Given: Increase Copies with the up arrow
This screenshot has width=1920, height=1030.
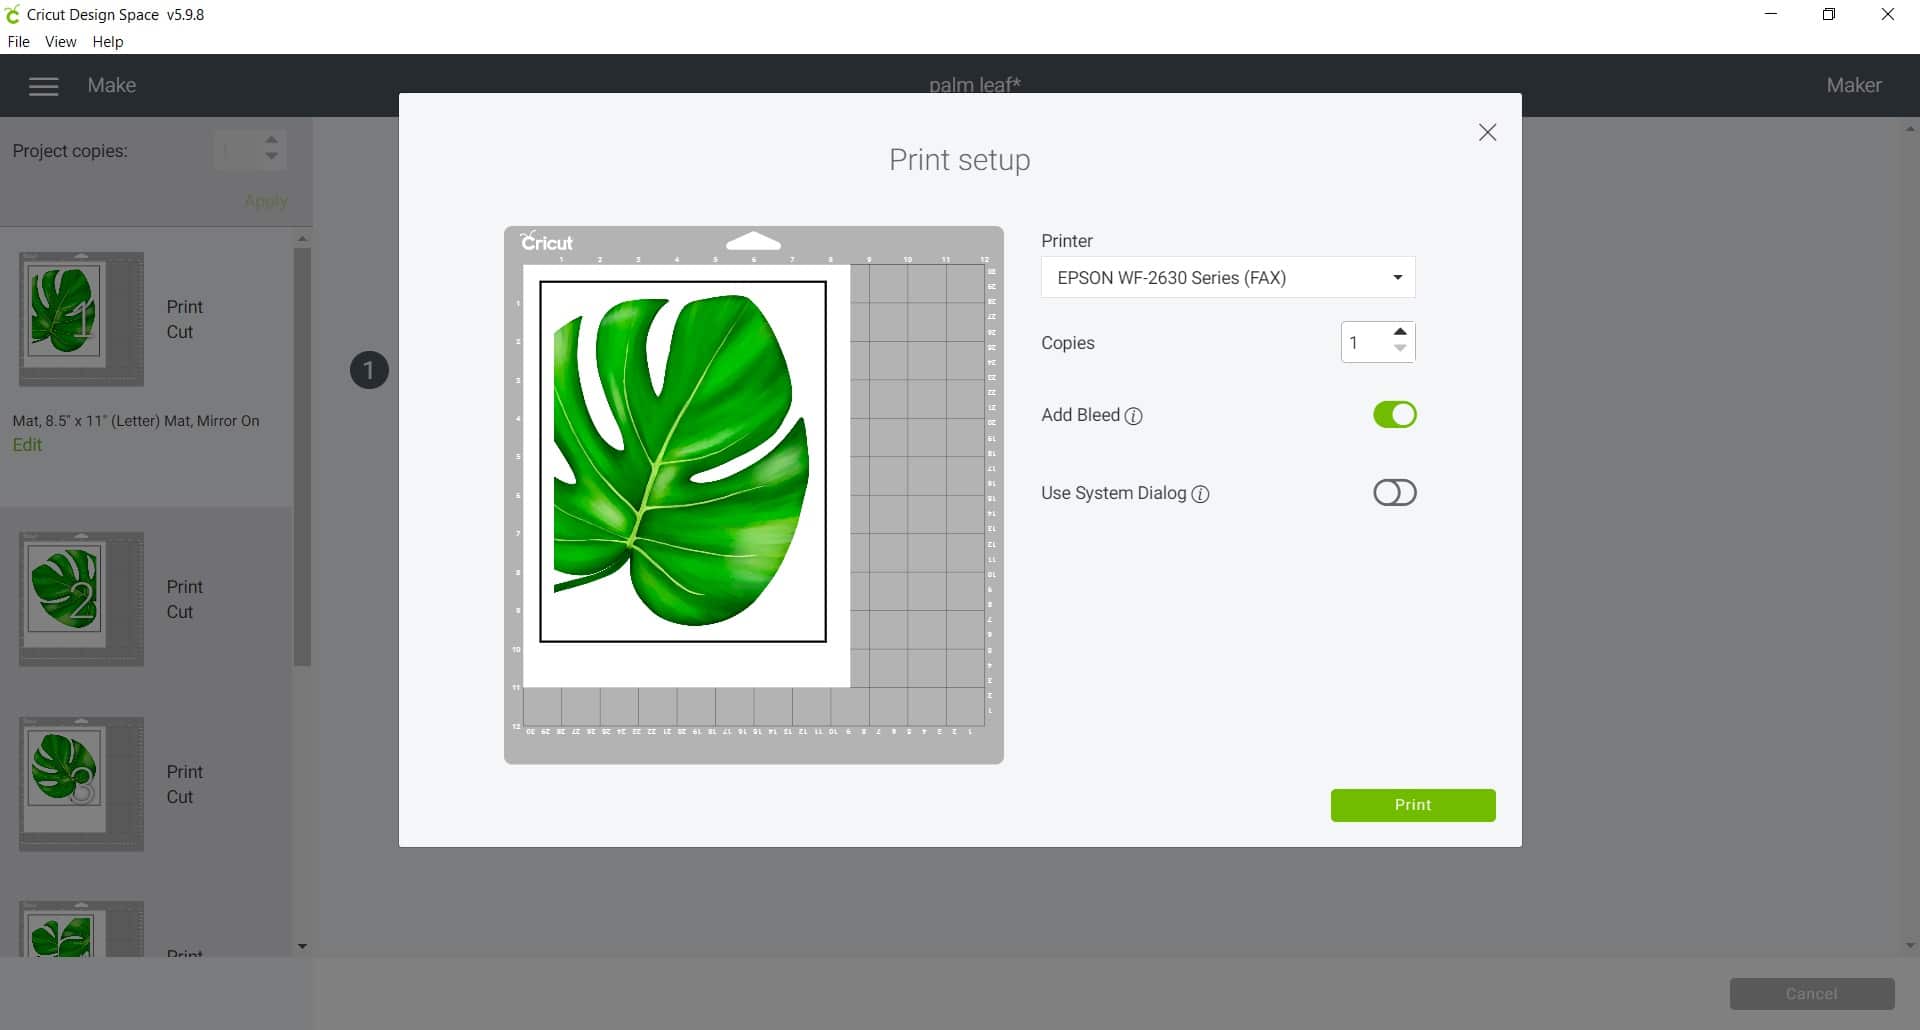Looking at the screenshot, I should (x=1400, y=332).
